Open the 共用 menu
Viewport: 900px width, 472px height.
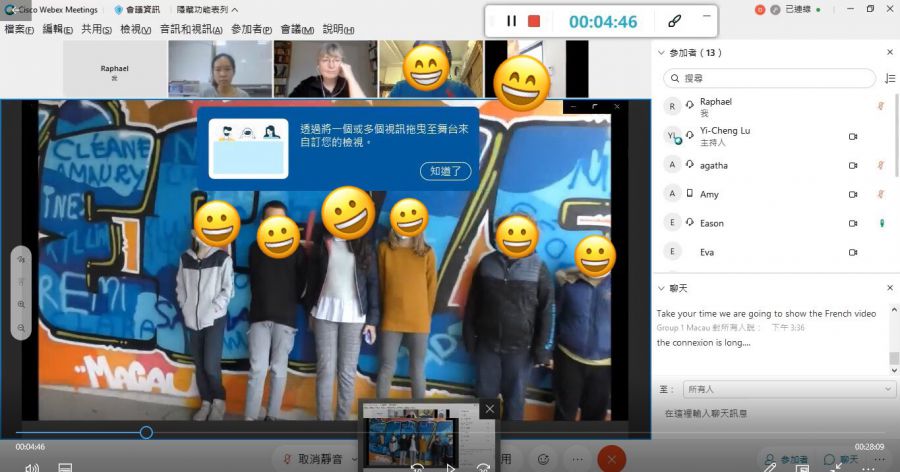[x=96, y=29]
